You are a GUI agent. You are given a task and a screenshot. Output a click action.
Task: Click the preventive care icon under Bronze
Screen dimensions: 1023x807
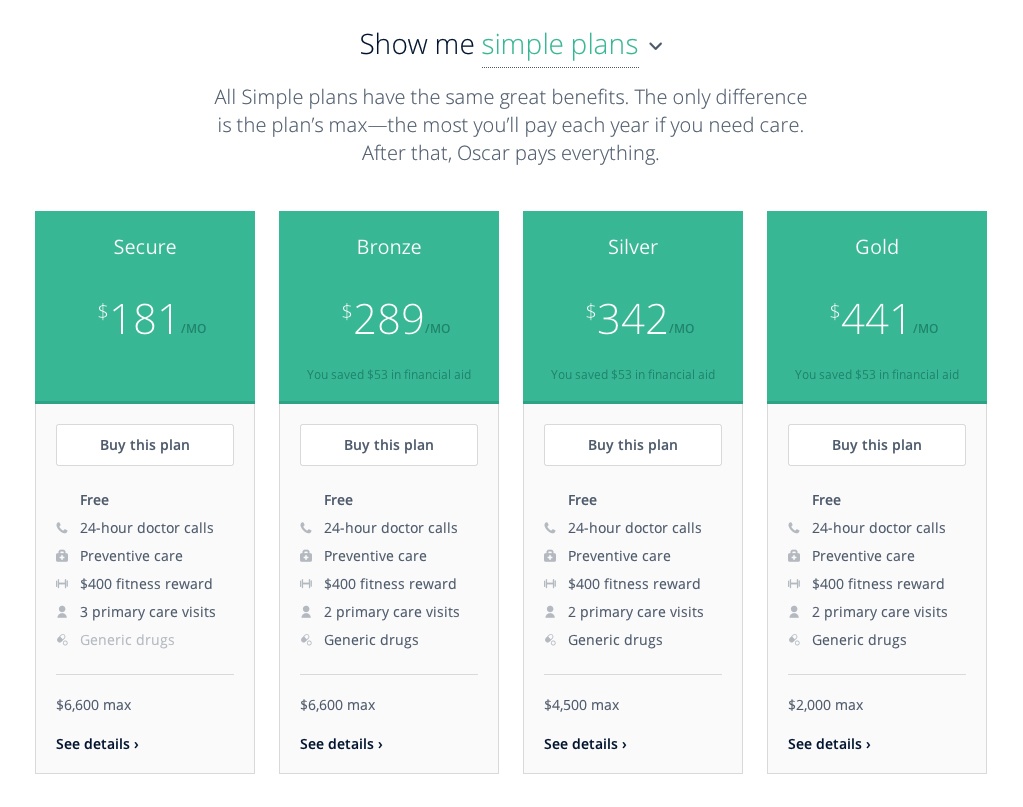coord(306,556)
